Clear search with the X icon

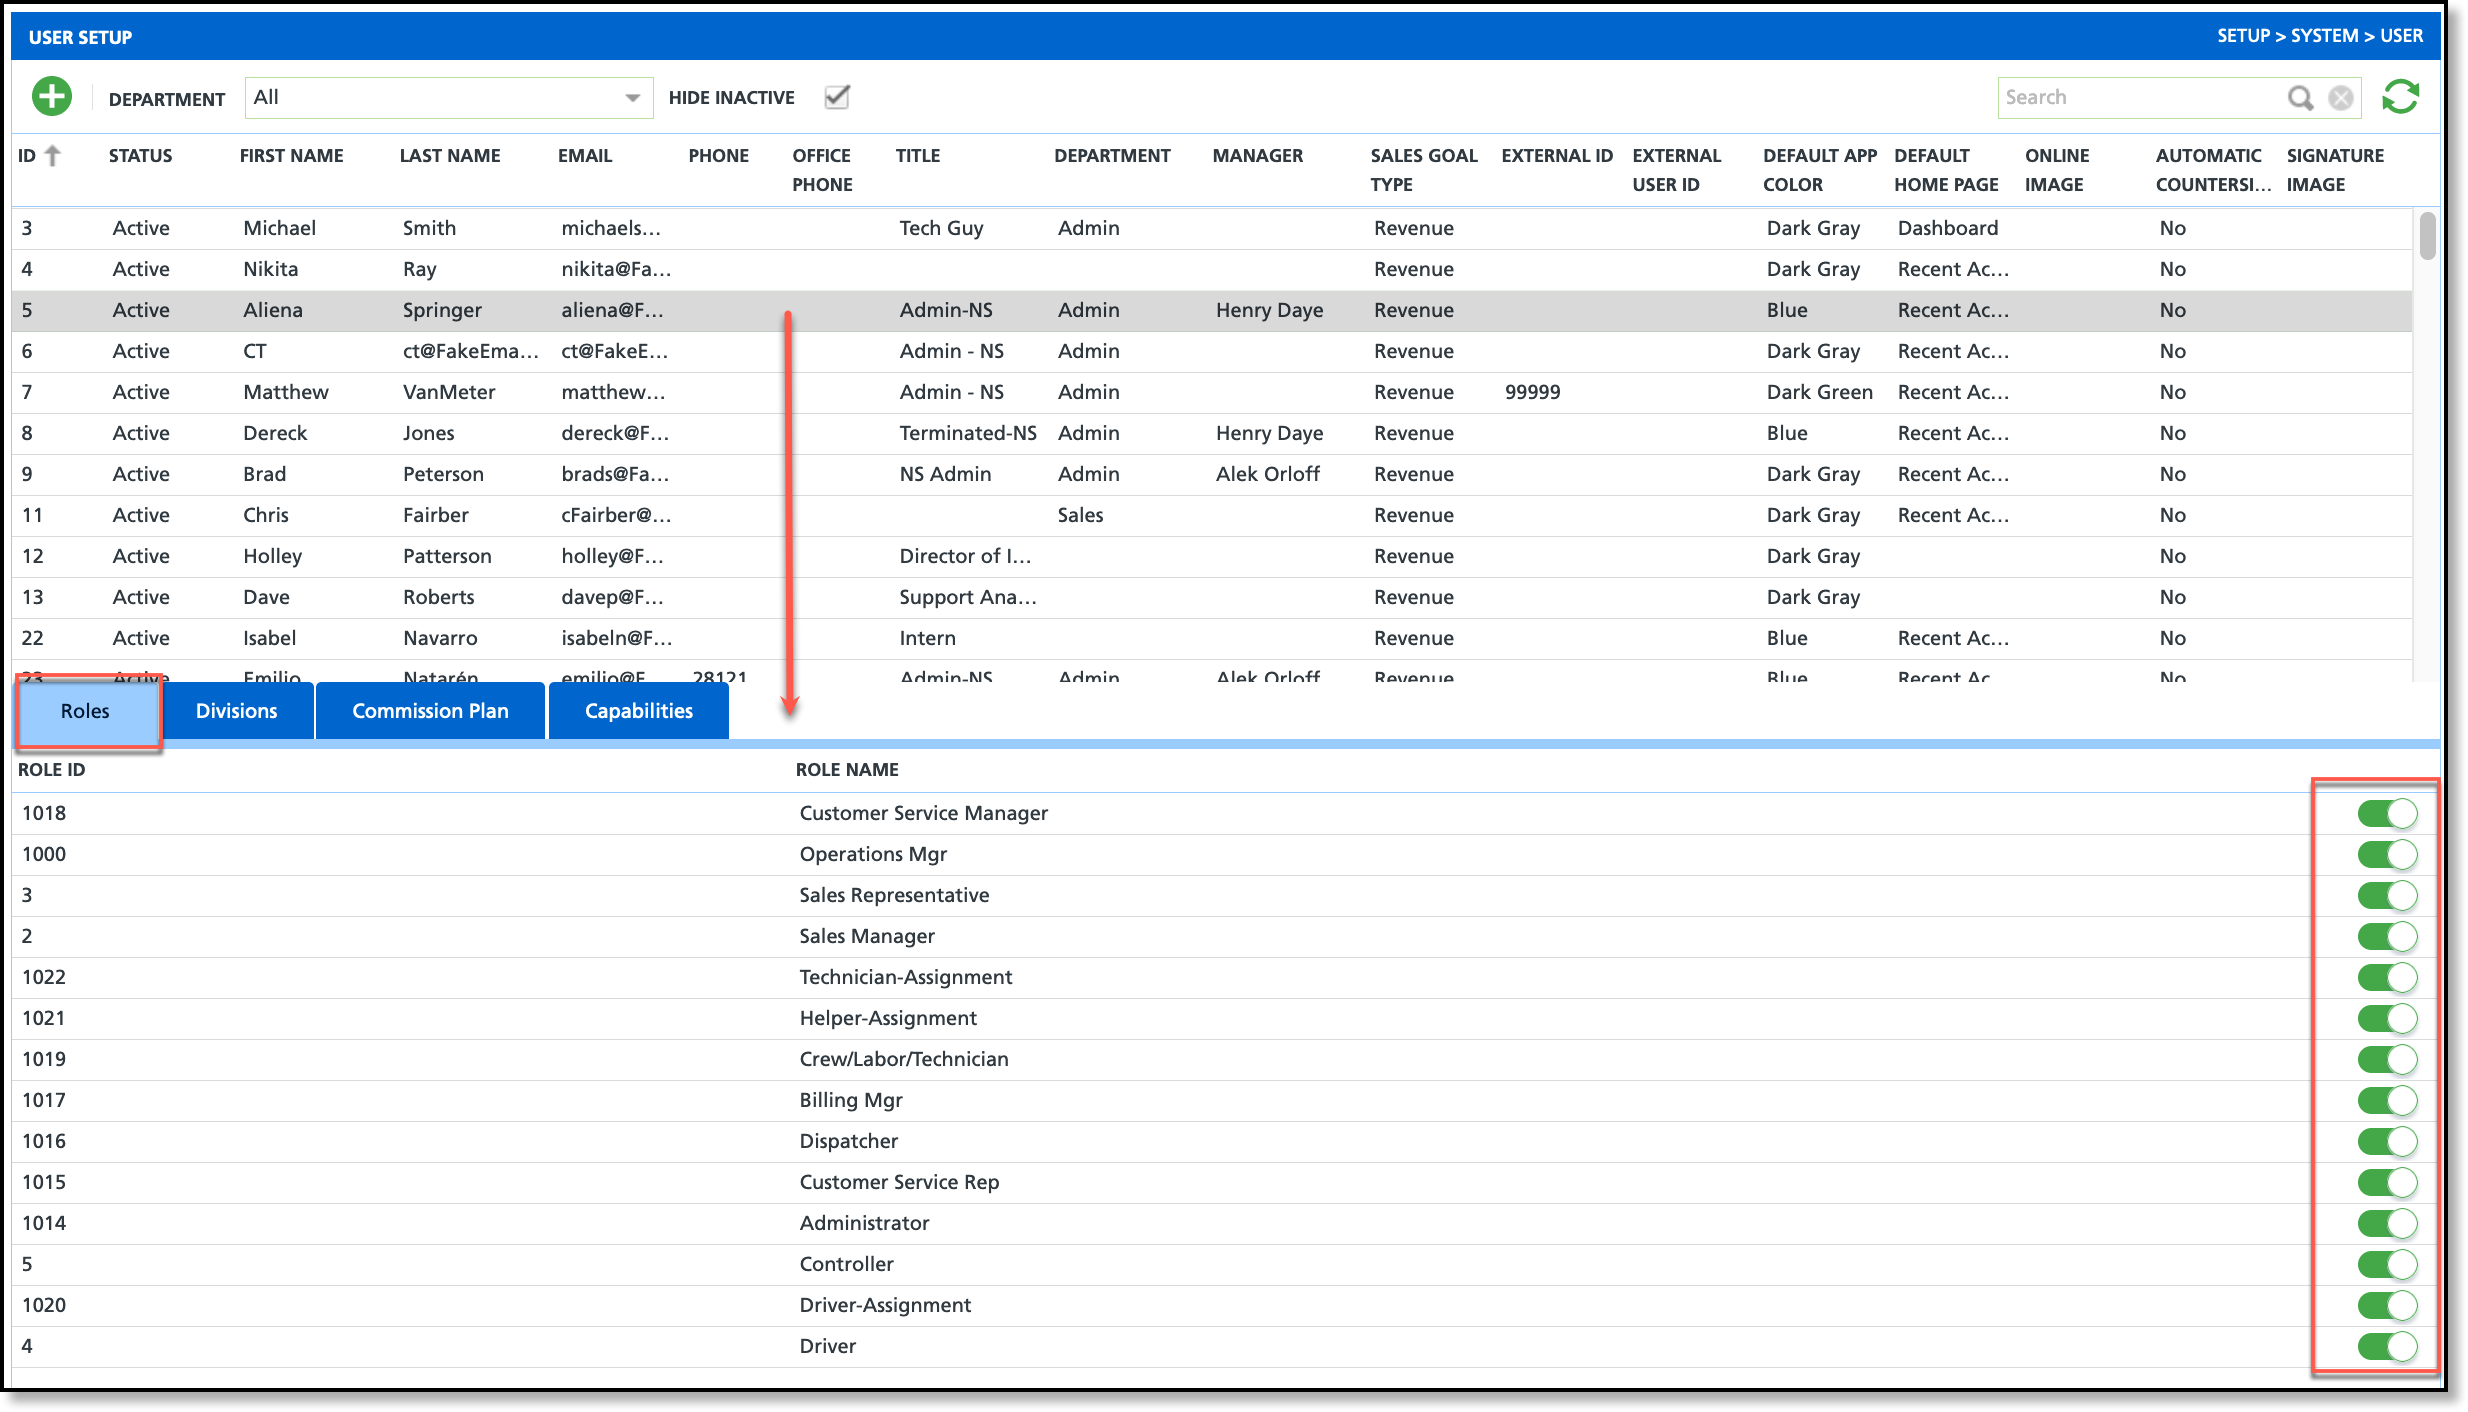2341,97
